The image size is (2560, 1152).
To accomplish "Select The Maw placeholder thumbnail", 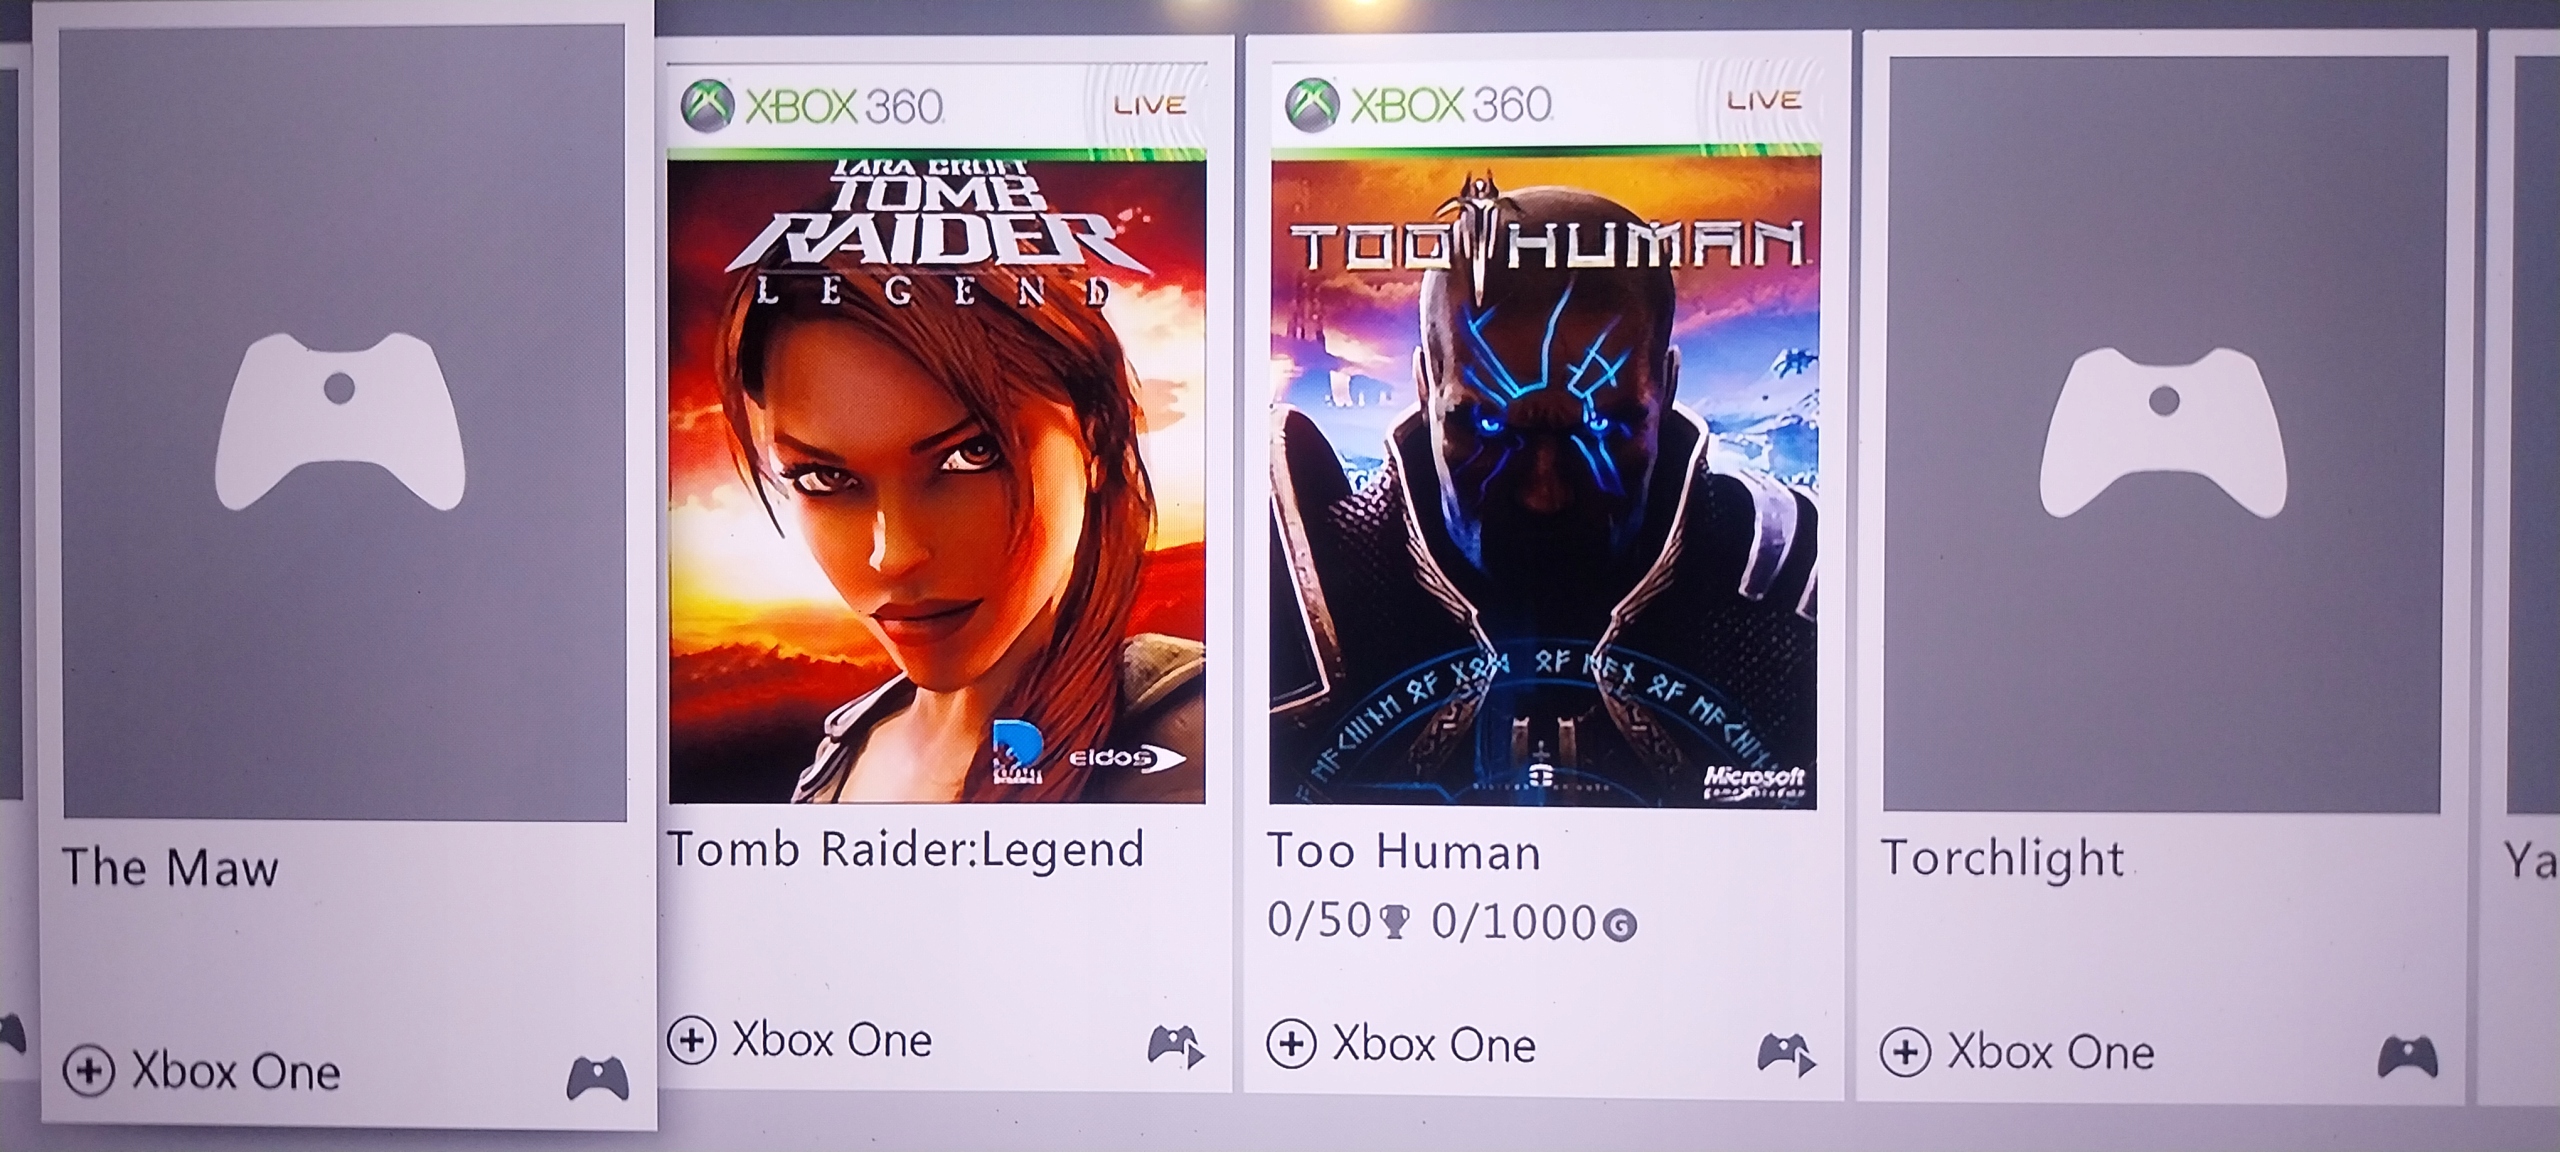I will (343, 422).
